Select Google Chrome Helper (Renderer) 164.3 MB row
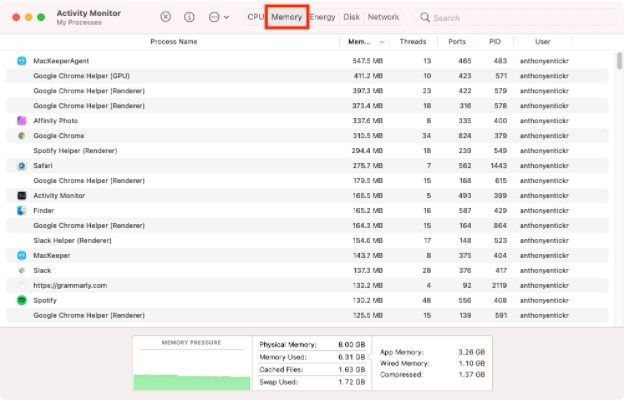The height and width of the screenshot is (400, 627). [x=307, y=225]
